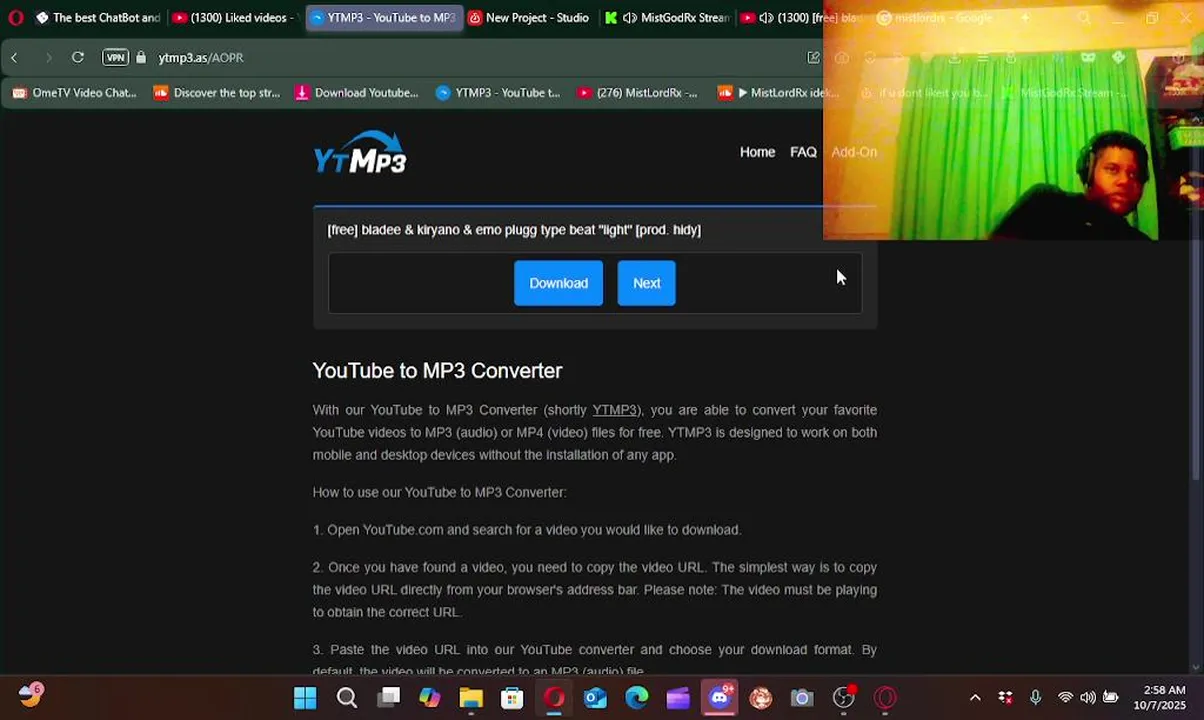Open the weather widget on taskbar
The image size is (1204, 720).
(x=31, y=693)
